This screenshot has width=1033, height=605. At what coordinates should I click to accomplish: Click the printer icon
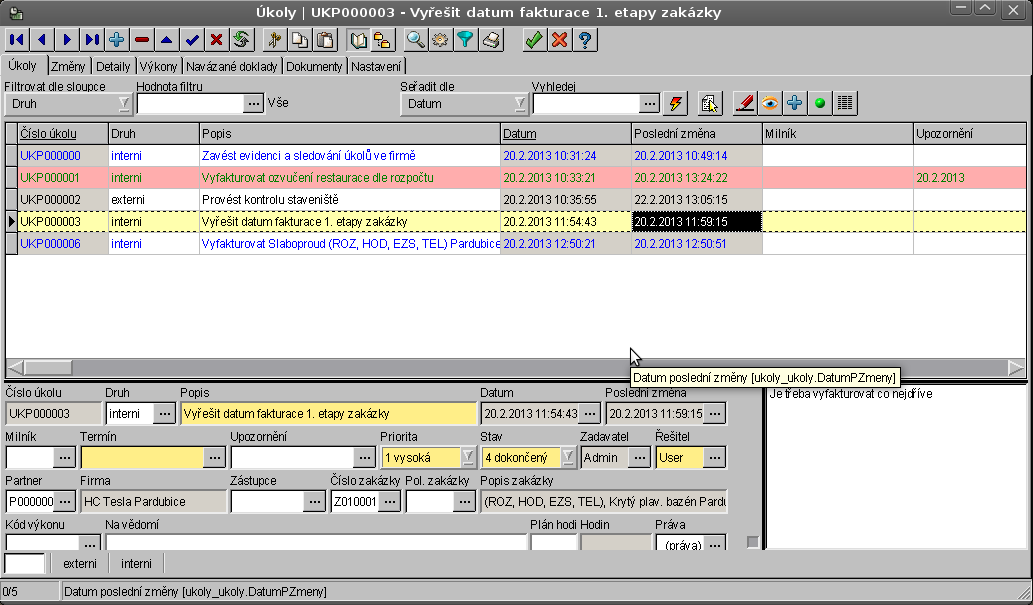490,40
